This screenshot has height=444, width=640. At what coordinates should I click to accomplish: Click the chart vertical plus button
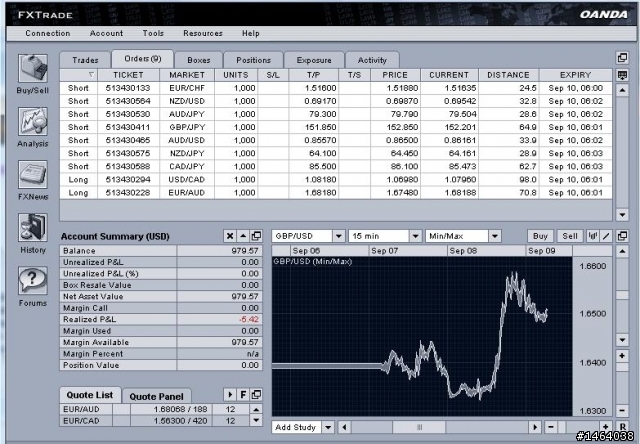(622, 356)
